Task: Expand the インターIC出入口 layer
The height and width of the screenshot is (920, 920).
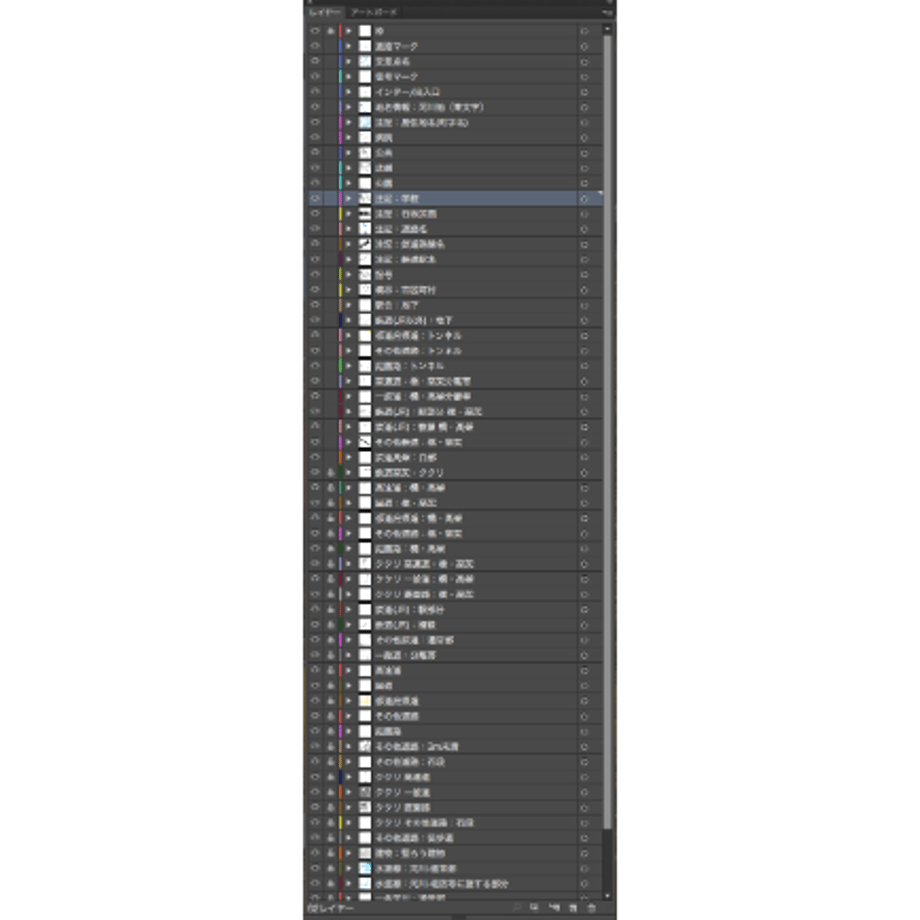Action: pyautogui.click(x=349, y=92)
